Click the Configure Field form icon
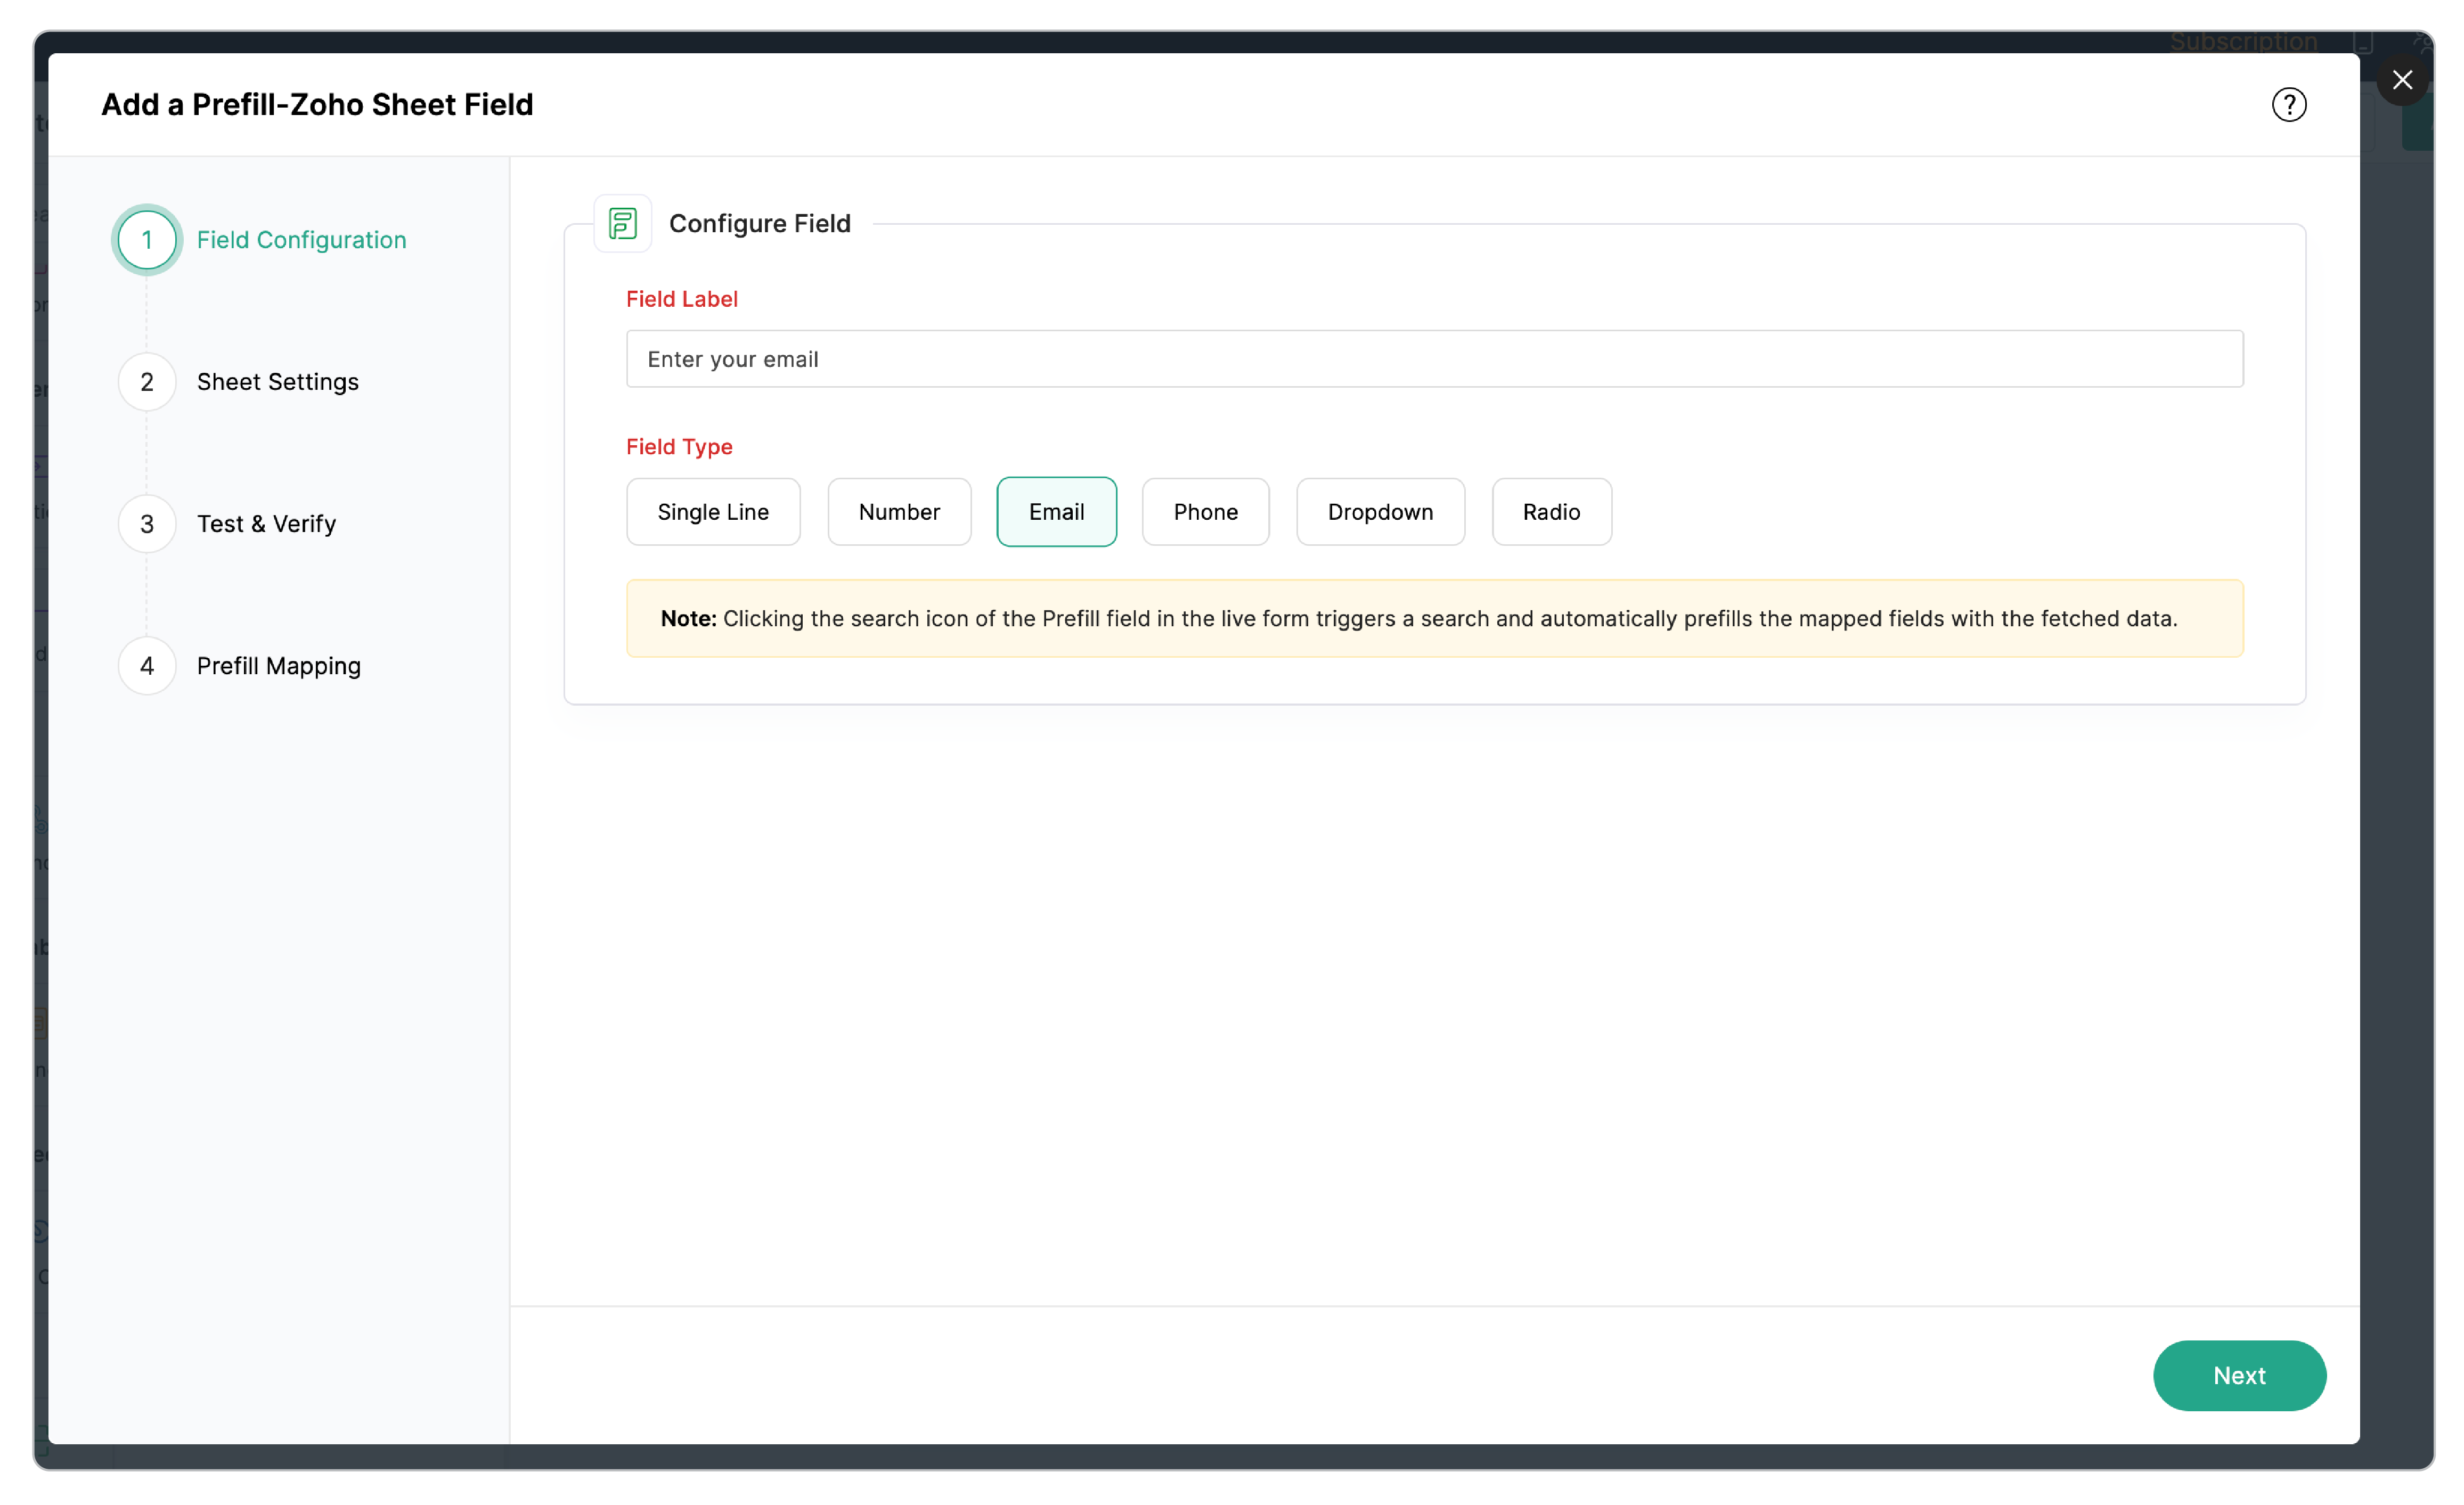Screen dimensions: 2464x1505 click(622, 223)
